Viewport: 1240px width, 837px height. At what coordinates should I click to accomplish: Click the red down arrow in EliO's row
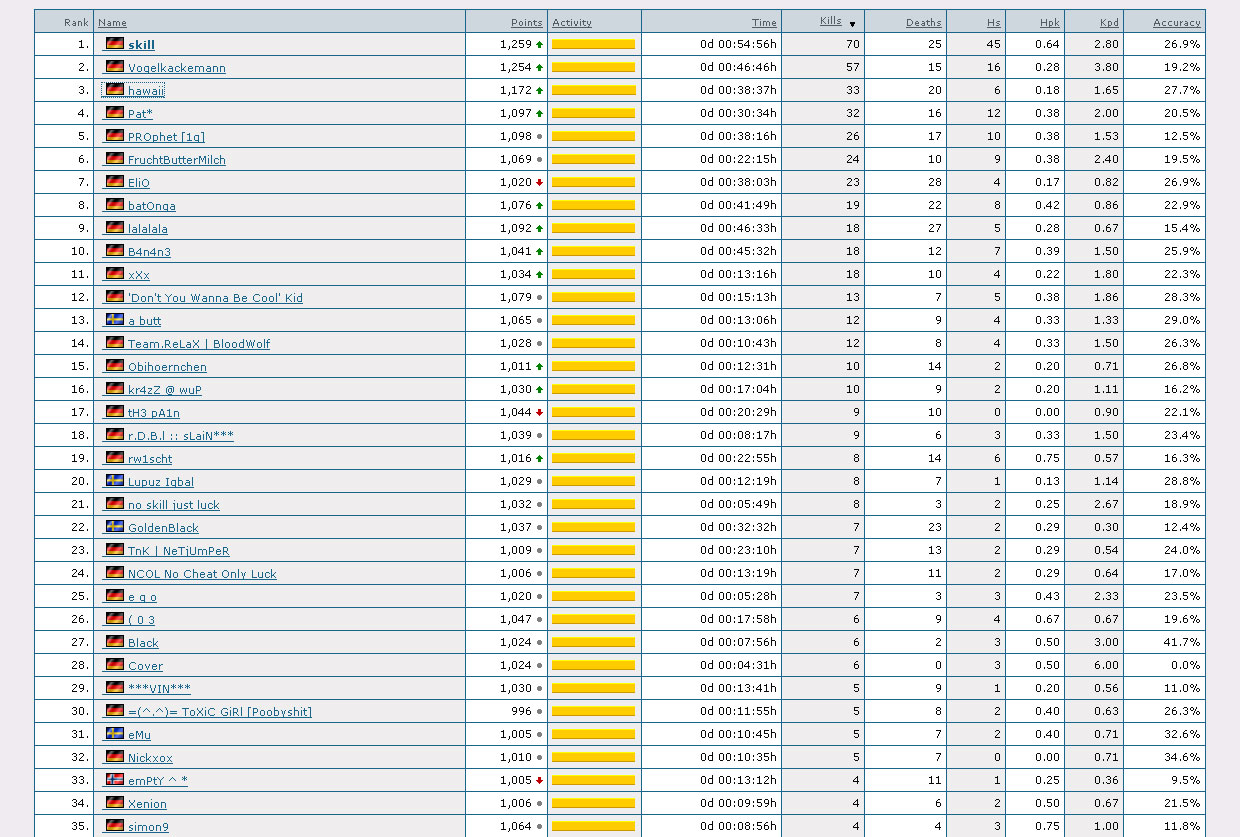tap(540, 183)
